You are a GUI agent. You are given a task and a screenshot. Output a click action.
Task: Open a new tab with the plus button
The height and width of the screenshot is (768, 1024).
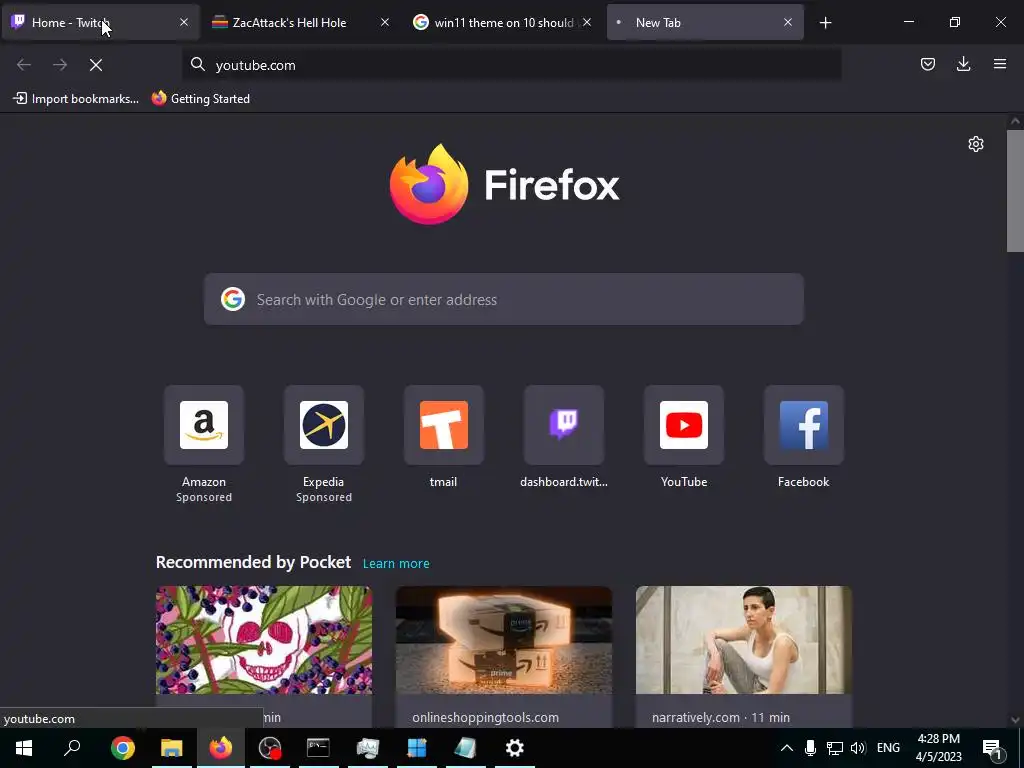pos(825,23)
